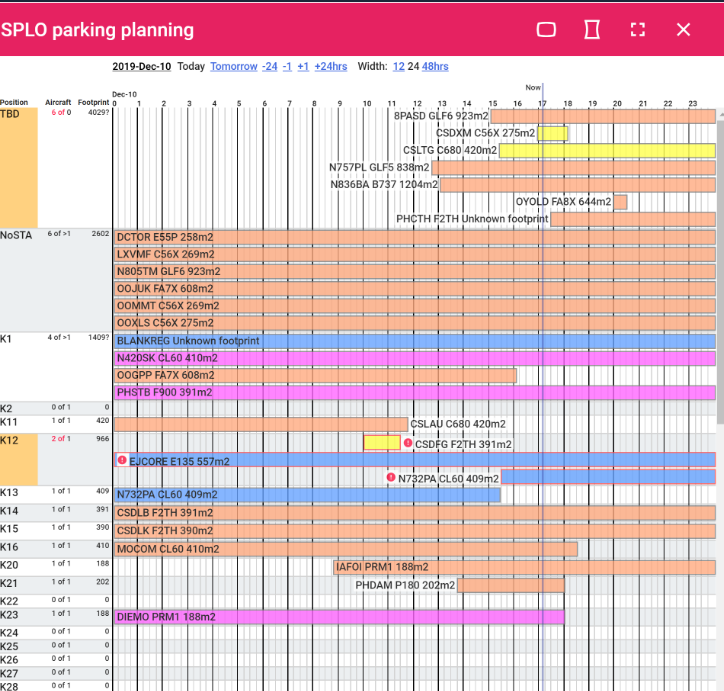Screen dimensions: 724x691
Task: Go back 24 hours with -24 link
Action: pos(270,66)
